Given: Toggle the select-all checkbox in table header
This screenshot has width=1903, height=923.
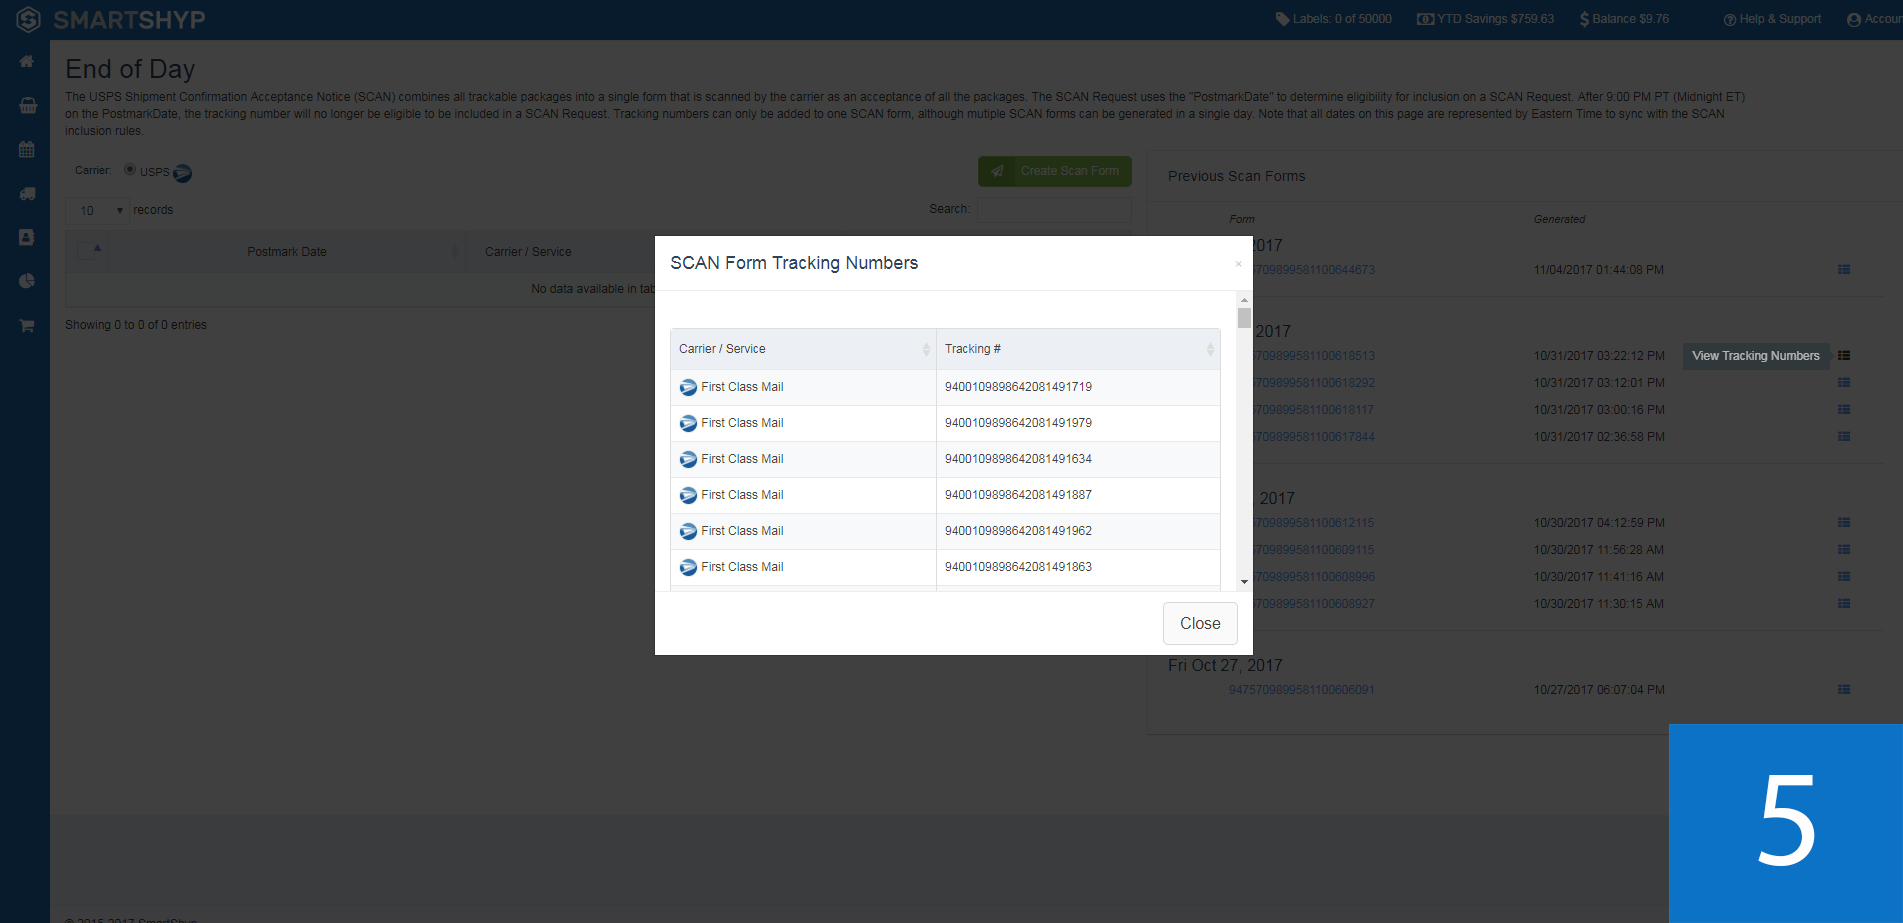Looking at the screenshot, I should (x=85, y=251).
